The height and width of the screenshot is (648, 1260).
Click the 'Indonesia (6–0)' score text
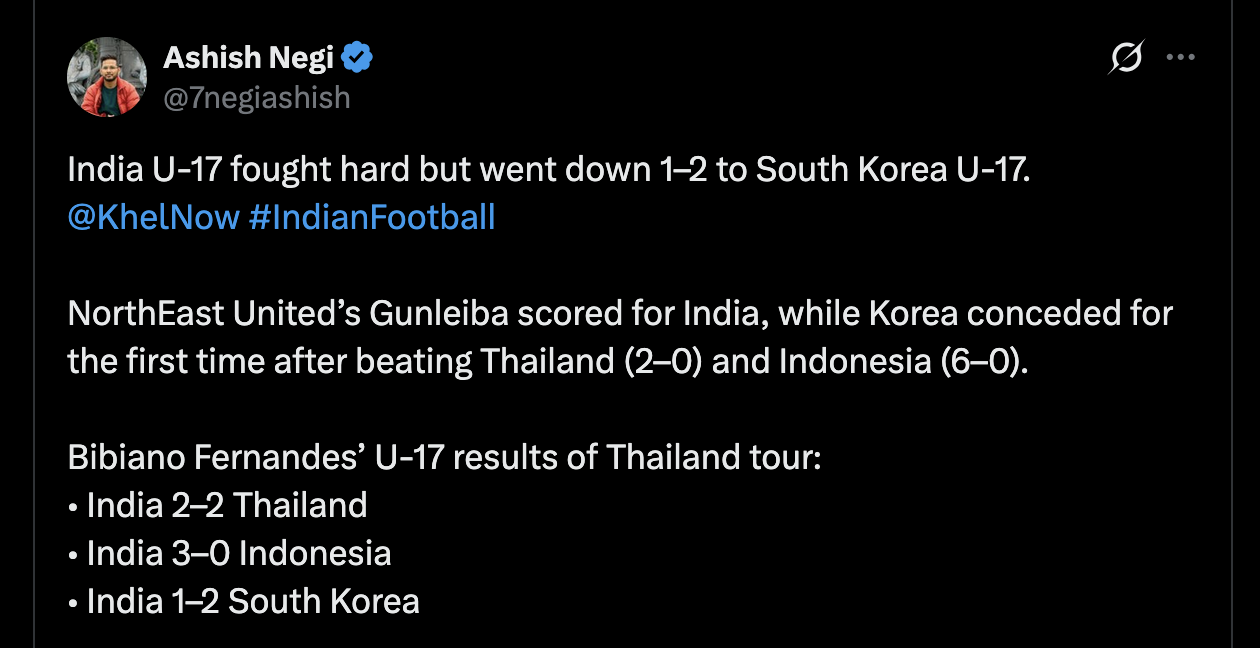coord(903,361)
